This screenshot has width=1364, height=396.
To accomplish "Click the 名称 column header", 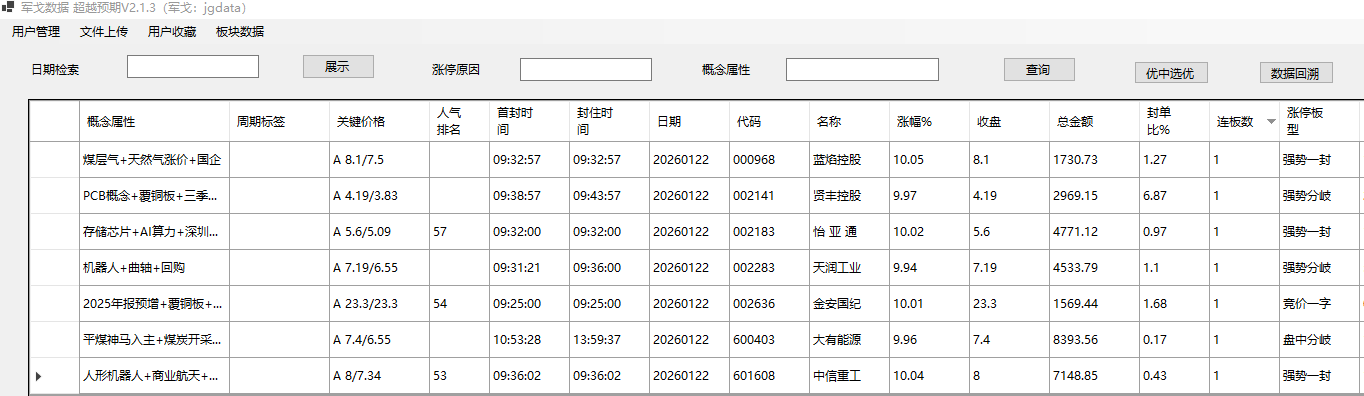I will click(x=849, y=121).
